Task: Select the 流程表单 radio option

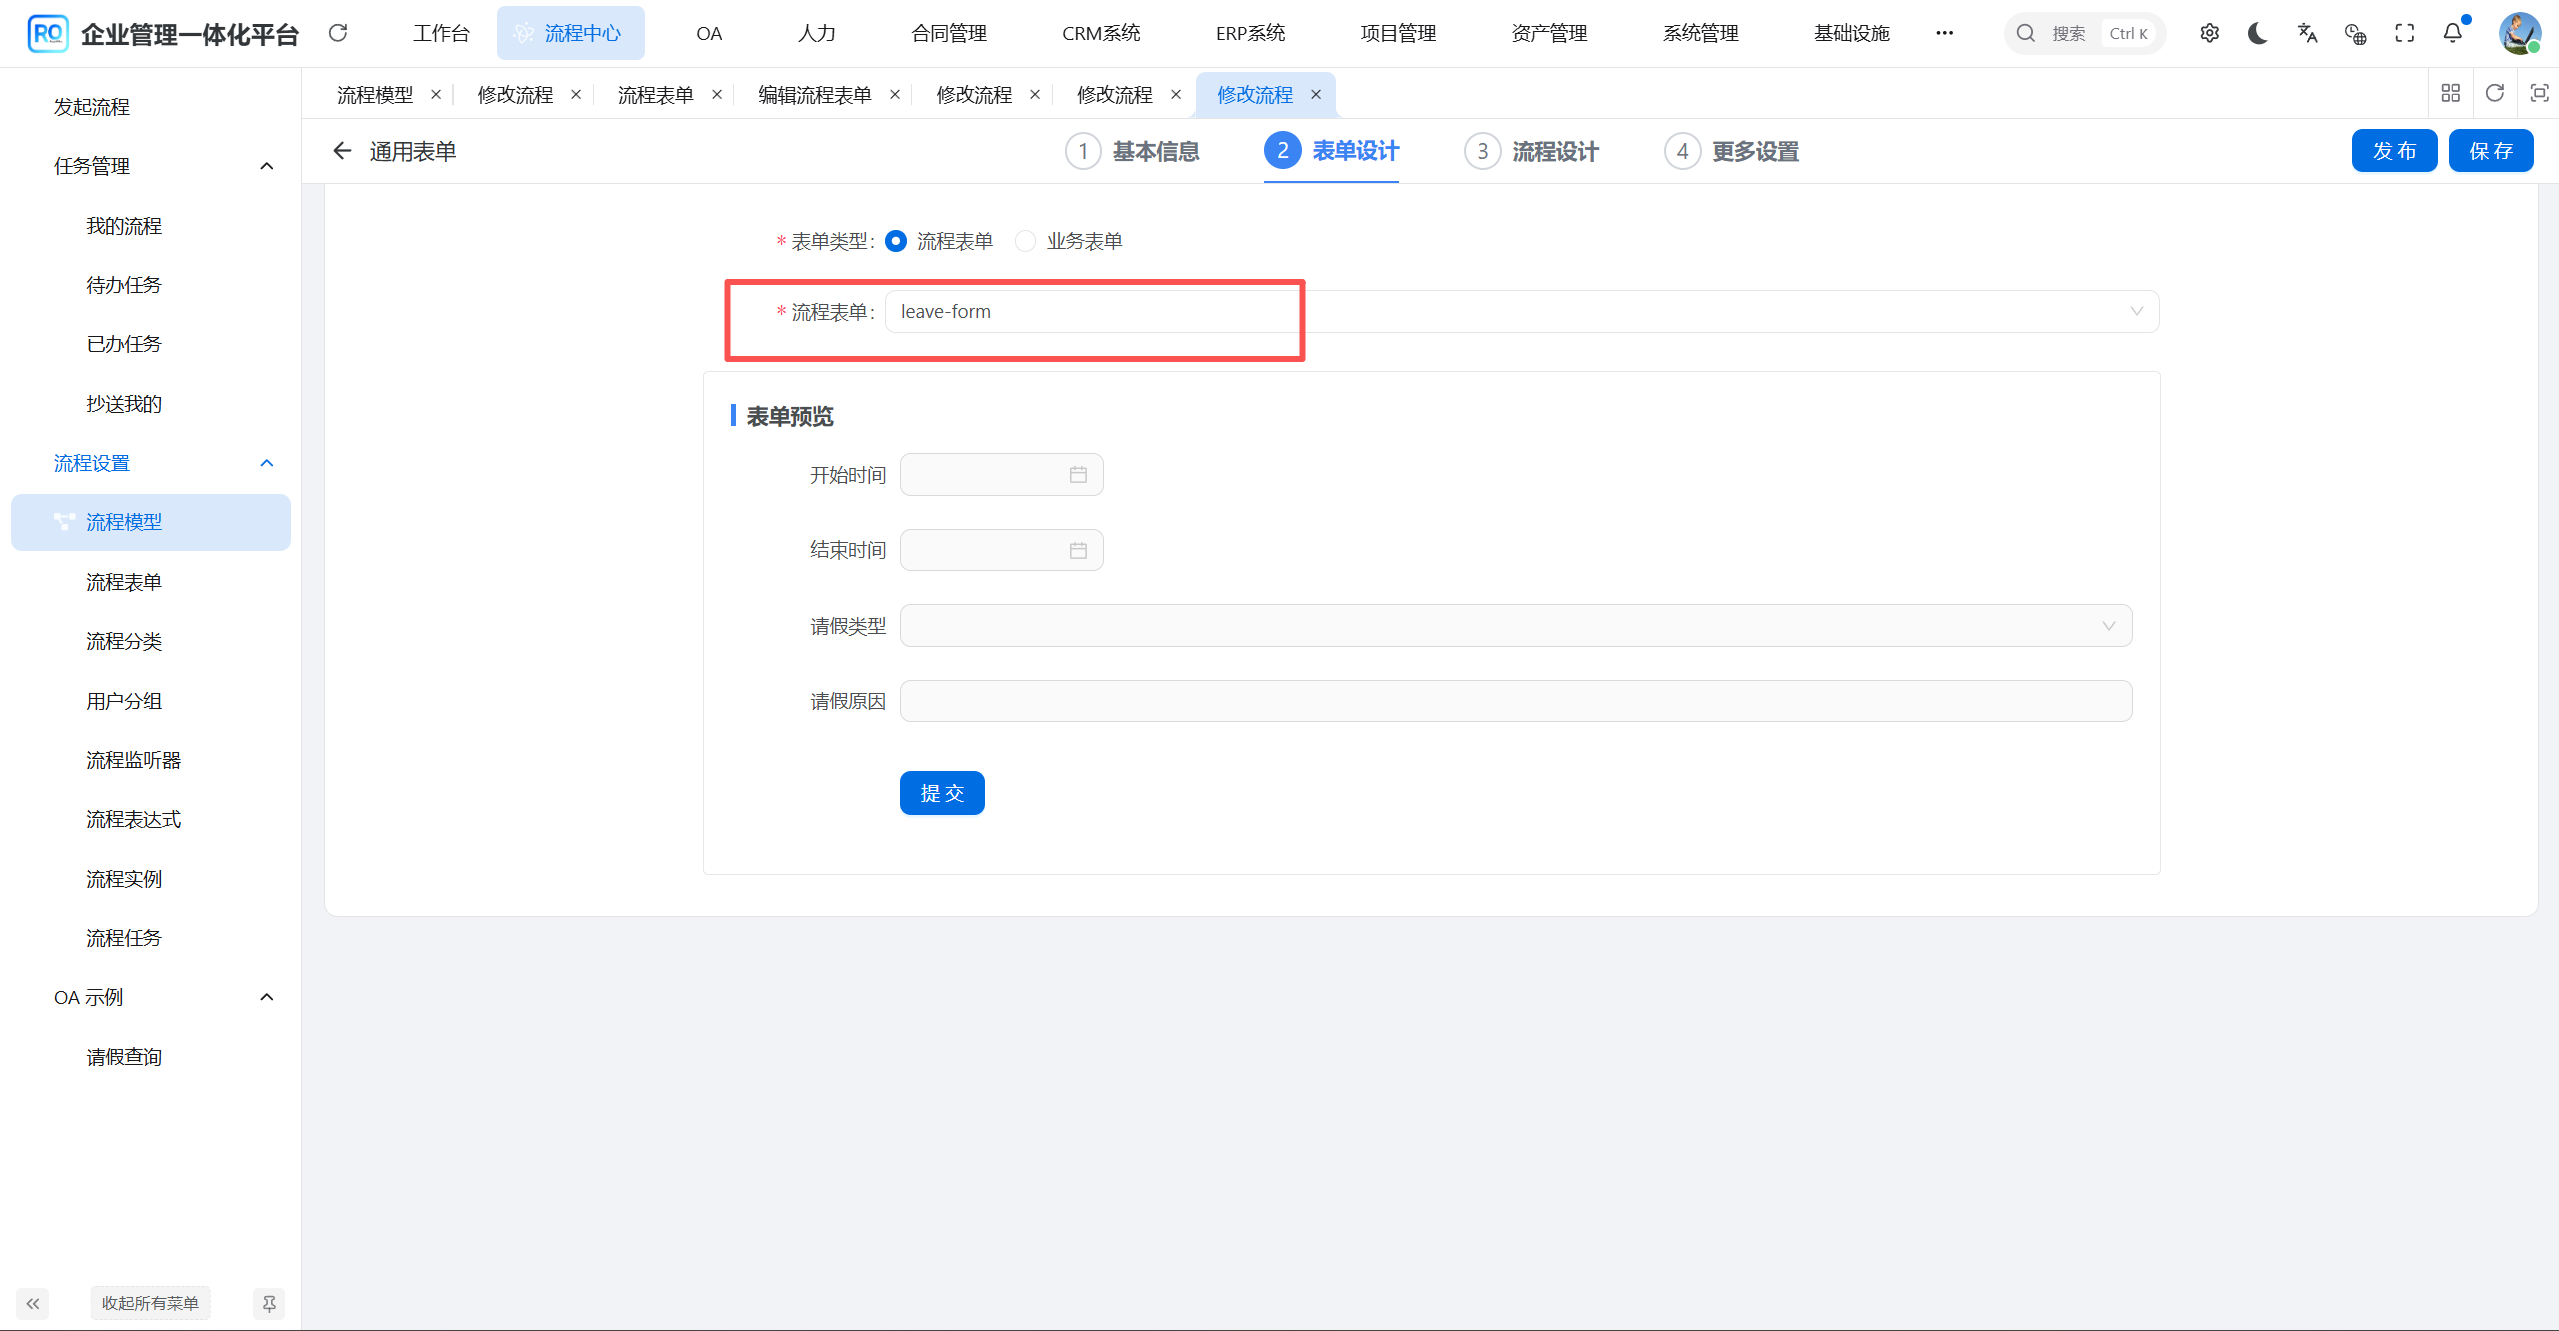Action: pyautogui.click(x=895, y=240)
